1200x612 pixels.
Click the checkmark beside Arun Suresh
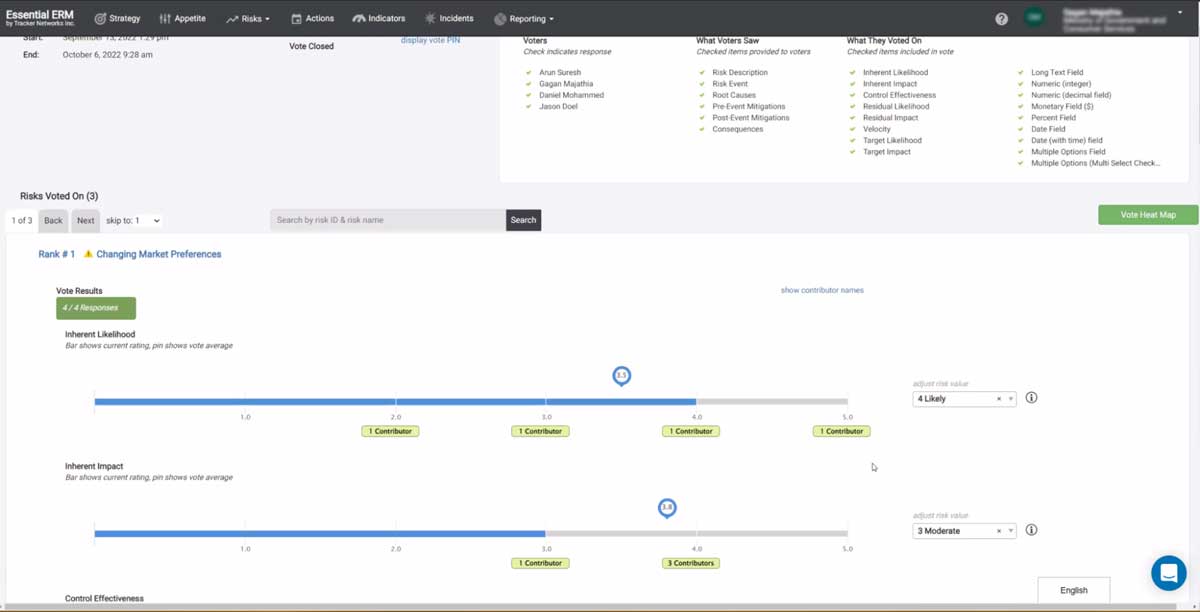pos(529,73)
